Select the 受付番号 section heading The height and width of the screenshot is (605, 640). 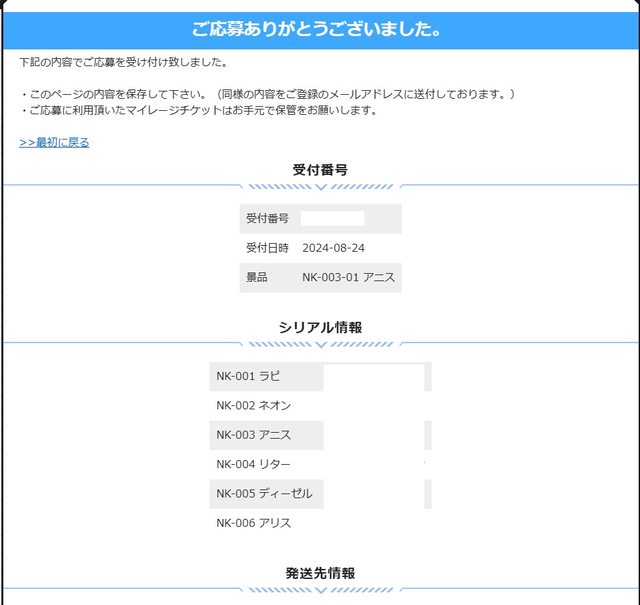pyautogui.click(x=320, y=170)
